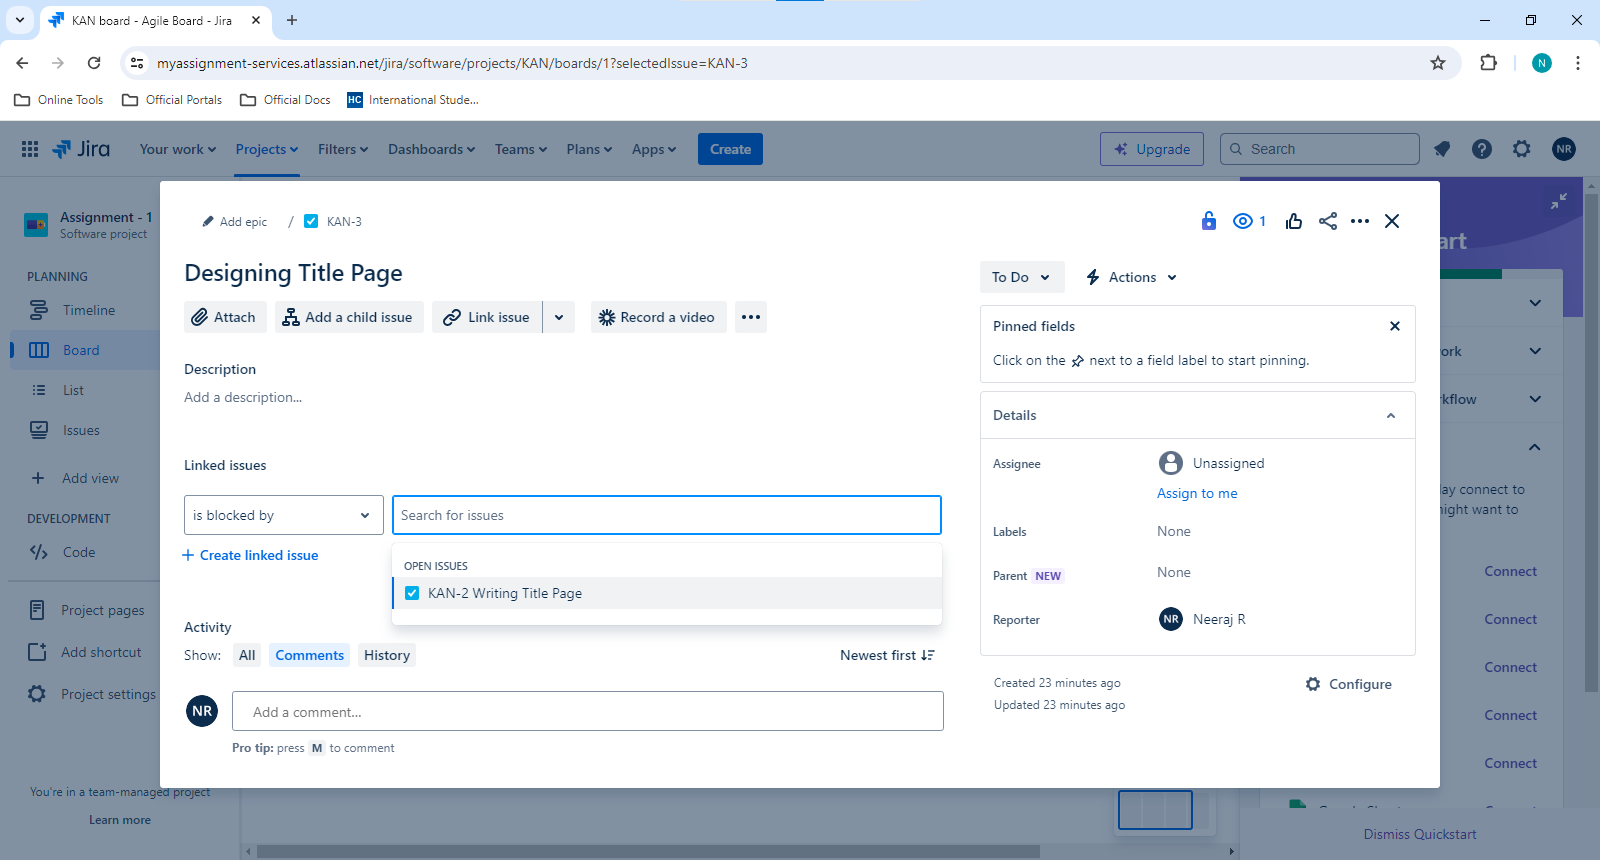The height and width of the screenshot is (860, 1600).
Task: Click the notifications bell icon
Action: pyautogui.click(x=1442, y=149)
